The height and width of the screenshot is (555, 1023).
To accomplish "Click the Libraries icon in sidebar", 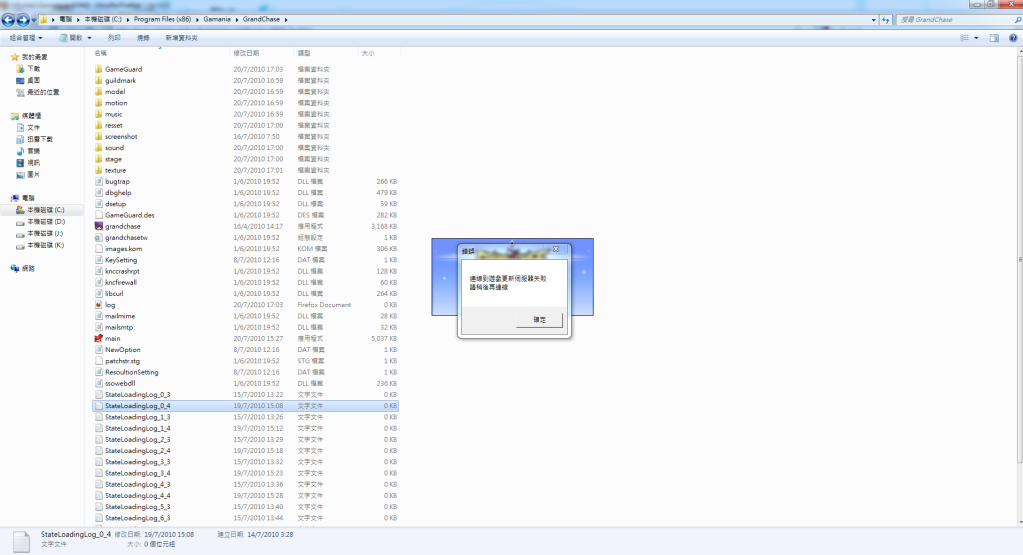I will coord(15,115).
